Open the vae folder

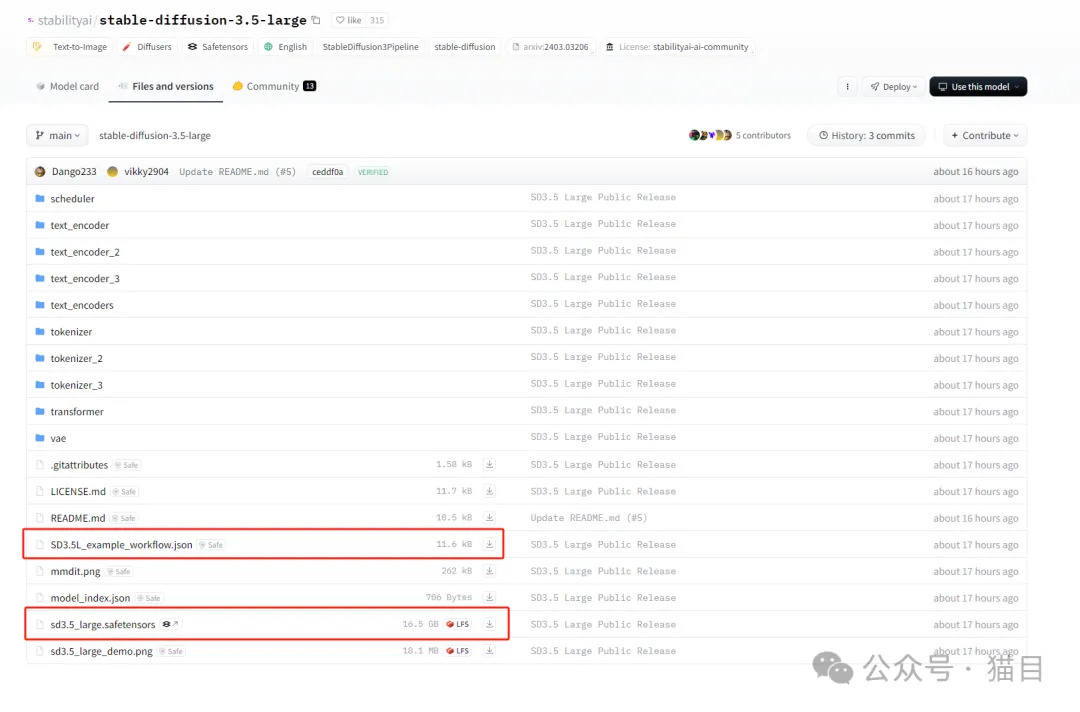[58, 438]
